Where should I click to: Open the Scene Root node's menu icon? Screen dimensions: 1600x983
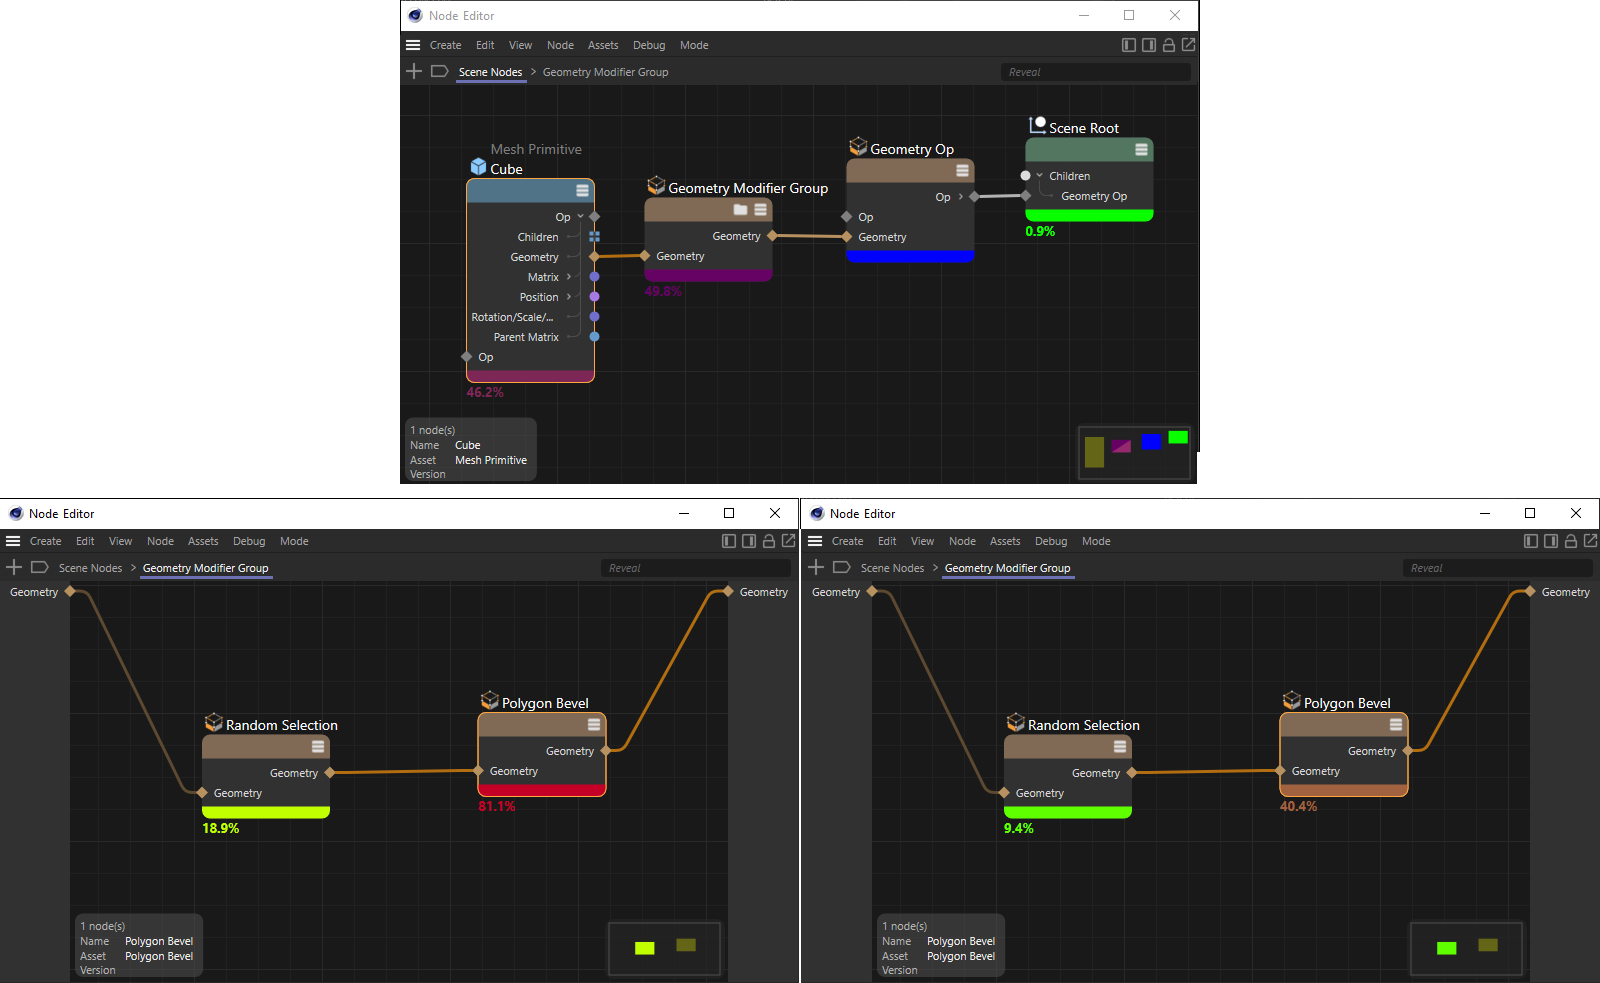1141,150
